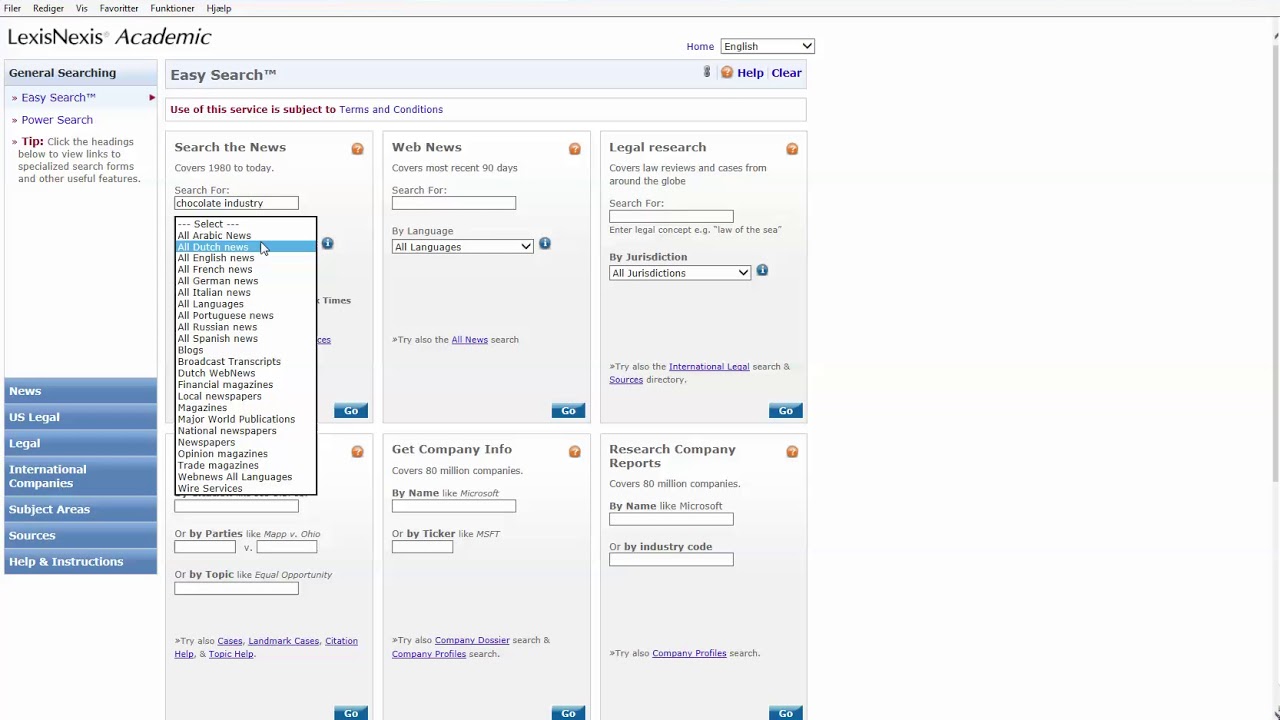Open Terms and Conditions link

tap(391, 110)
